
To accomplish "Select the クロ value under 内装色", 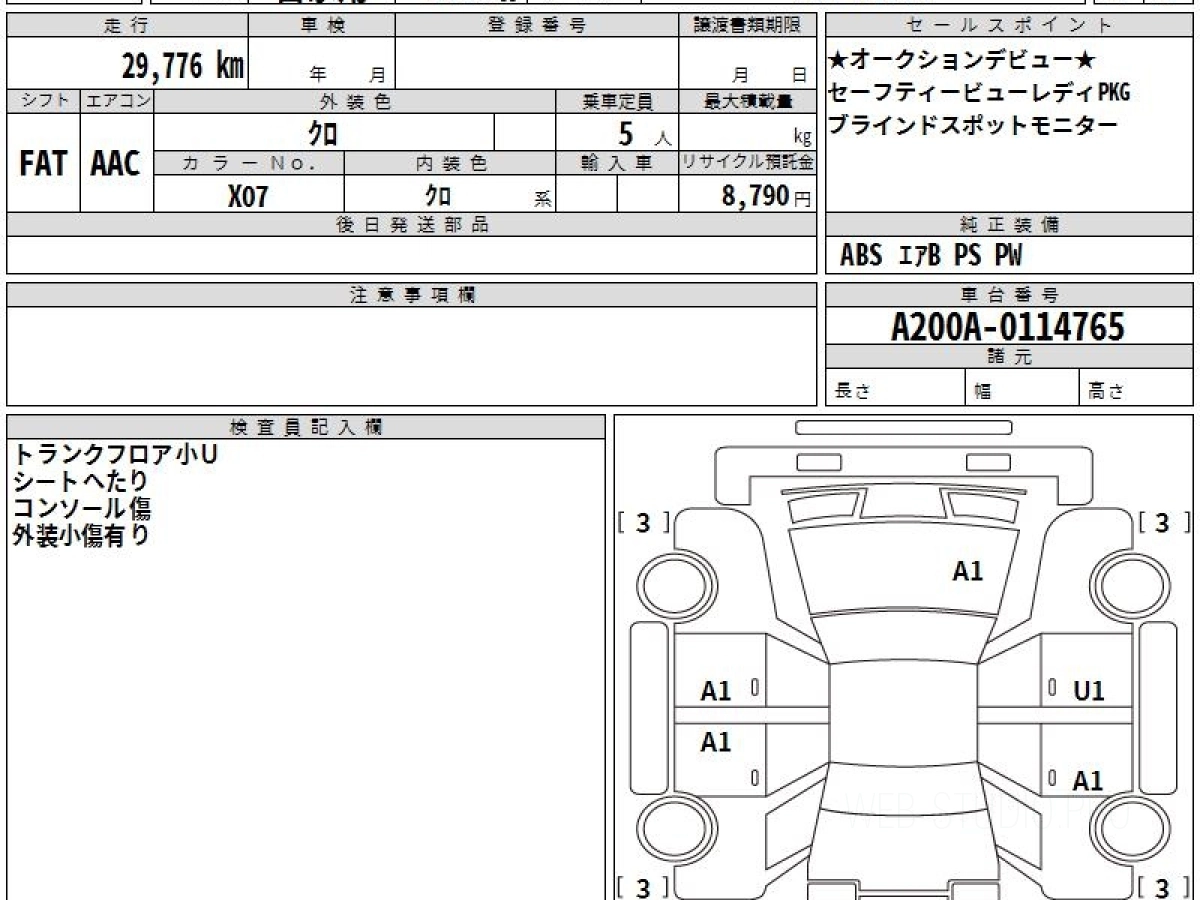I will click(x=437, y=195).
